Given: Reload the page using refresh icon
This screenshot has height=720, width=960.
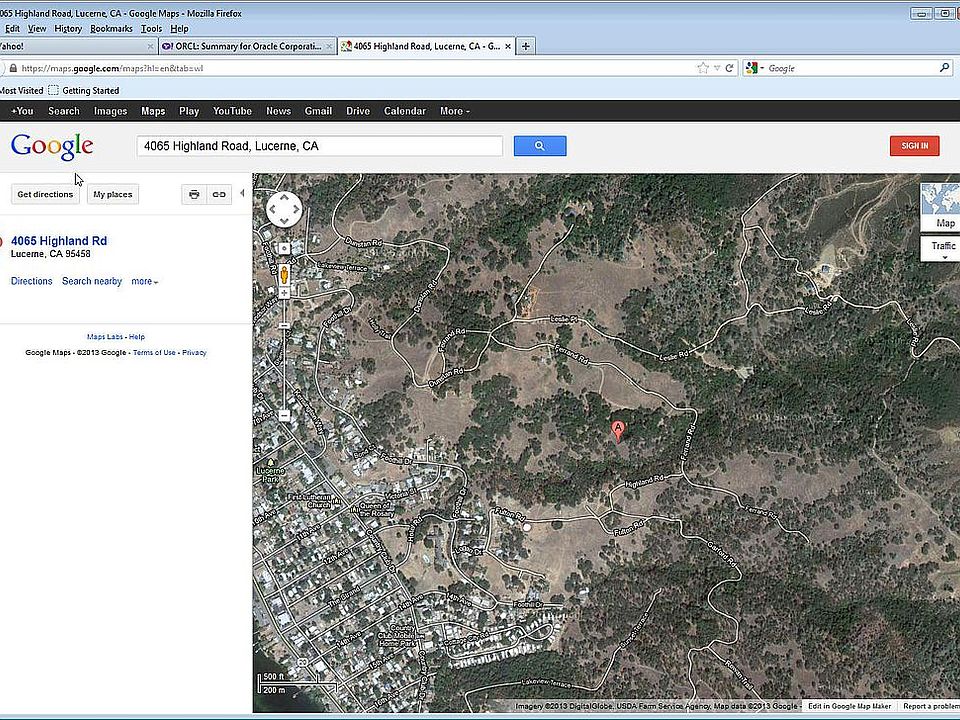Looking at the screenshot, I should [x=729, y=68].
